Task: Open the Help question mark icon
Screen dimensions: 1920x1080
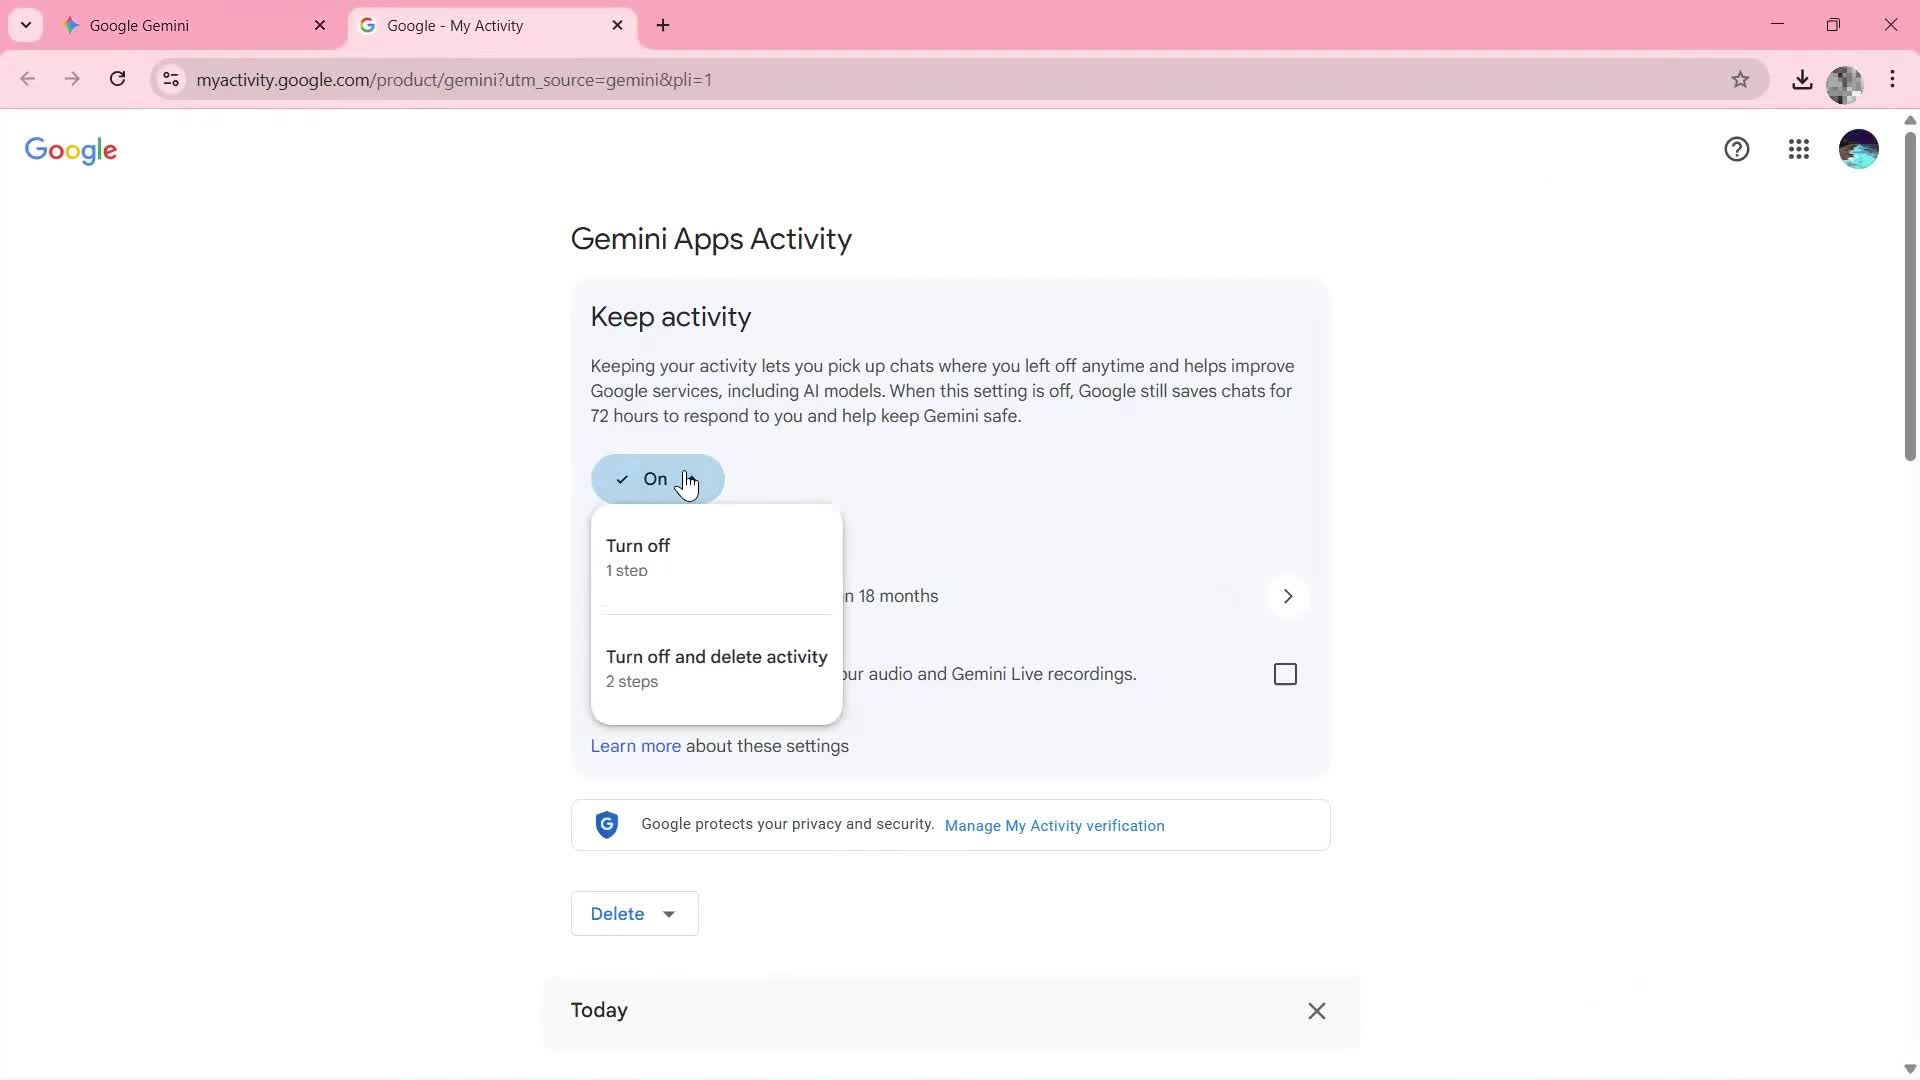Action: click(1737, 149)
